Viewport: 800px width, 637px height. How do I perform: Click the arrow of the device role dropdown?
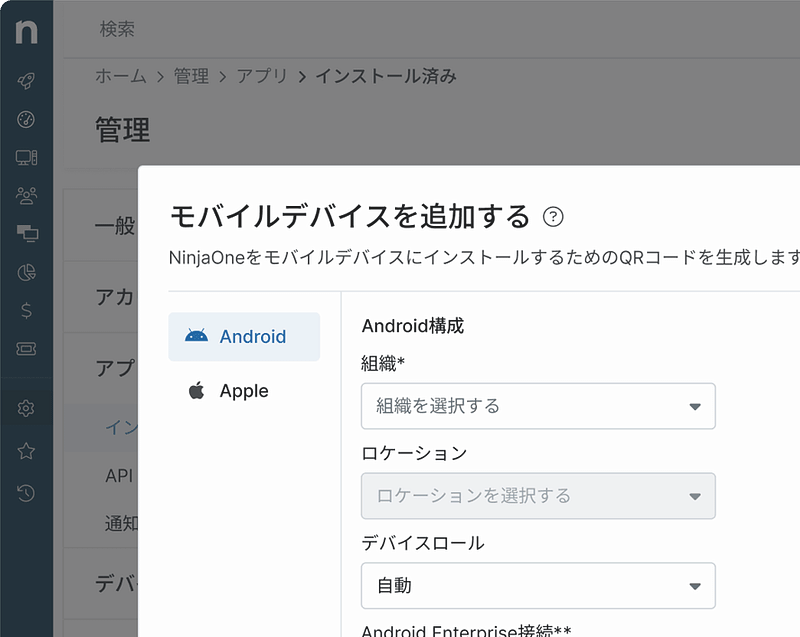695,586
